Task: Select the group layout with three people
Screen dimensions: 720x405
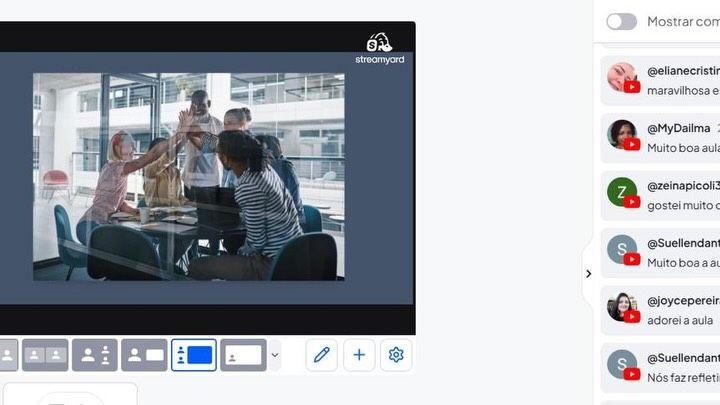Action: [x=95, y=355]
